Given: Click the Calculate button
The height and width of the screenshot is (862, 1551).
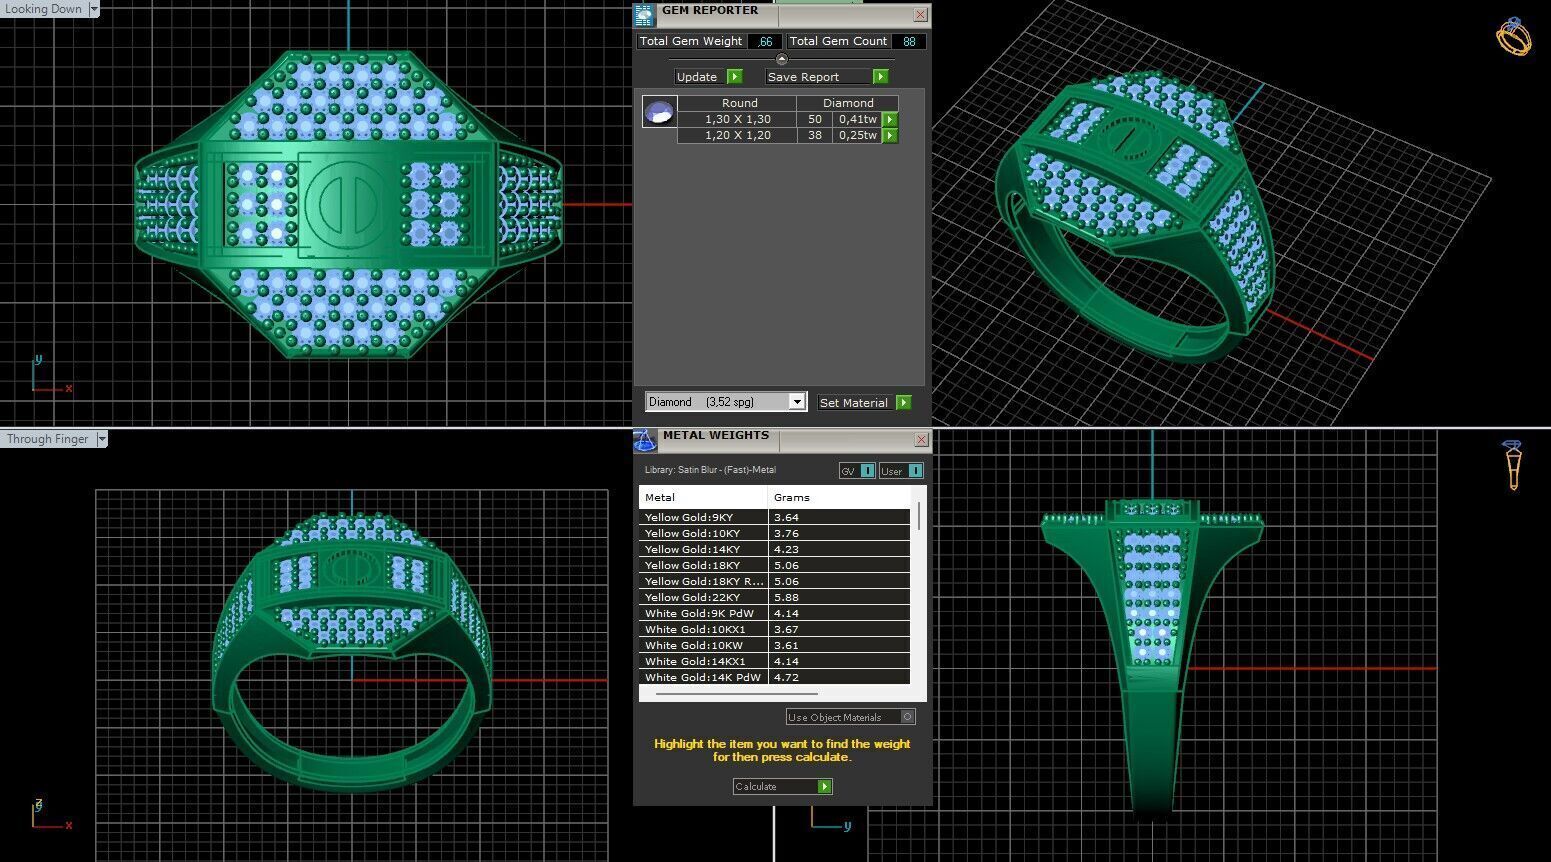Looking at the screenshot, I should (783, 787).
